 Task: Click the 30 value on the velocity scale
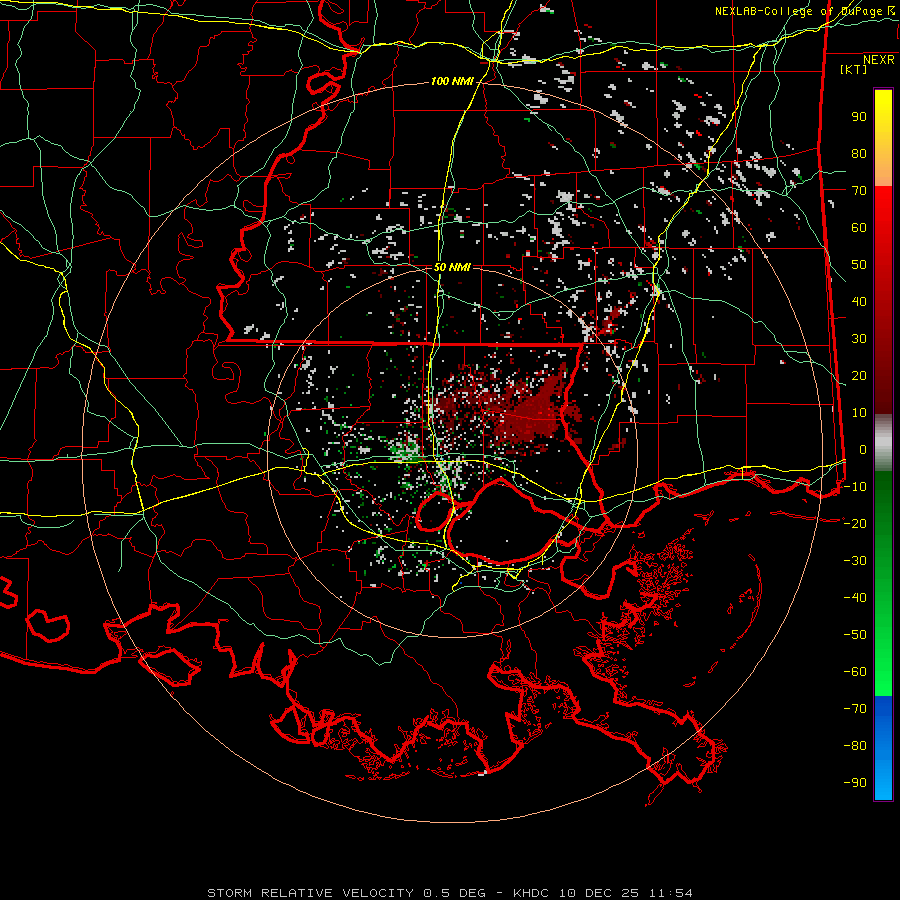[859, 339]
